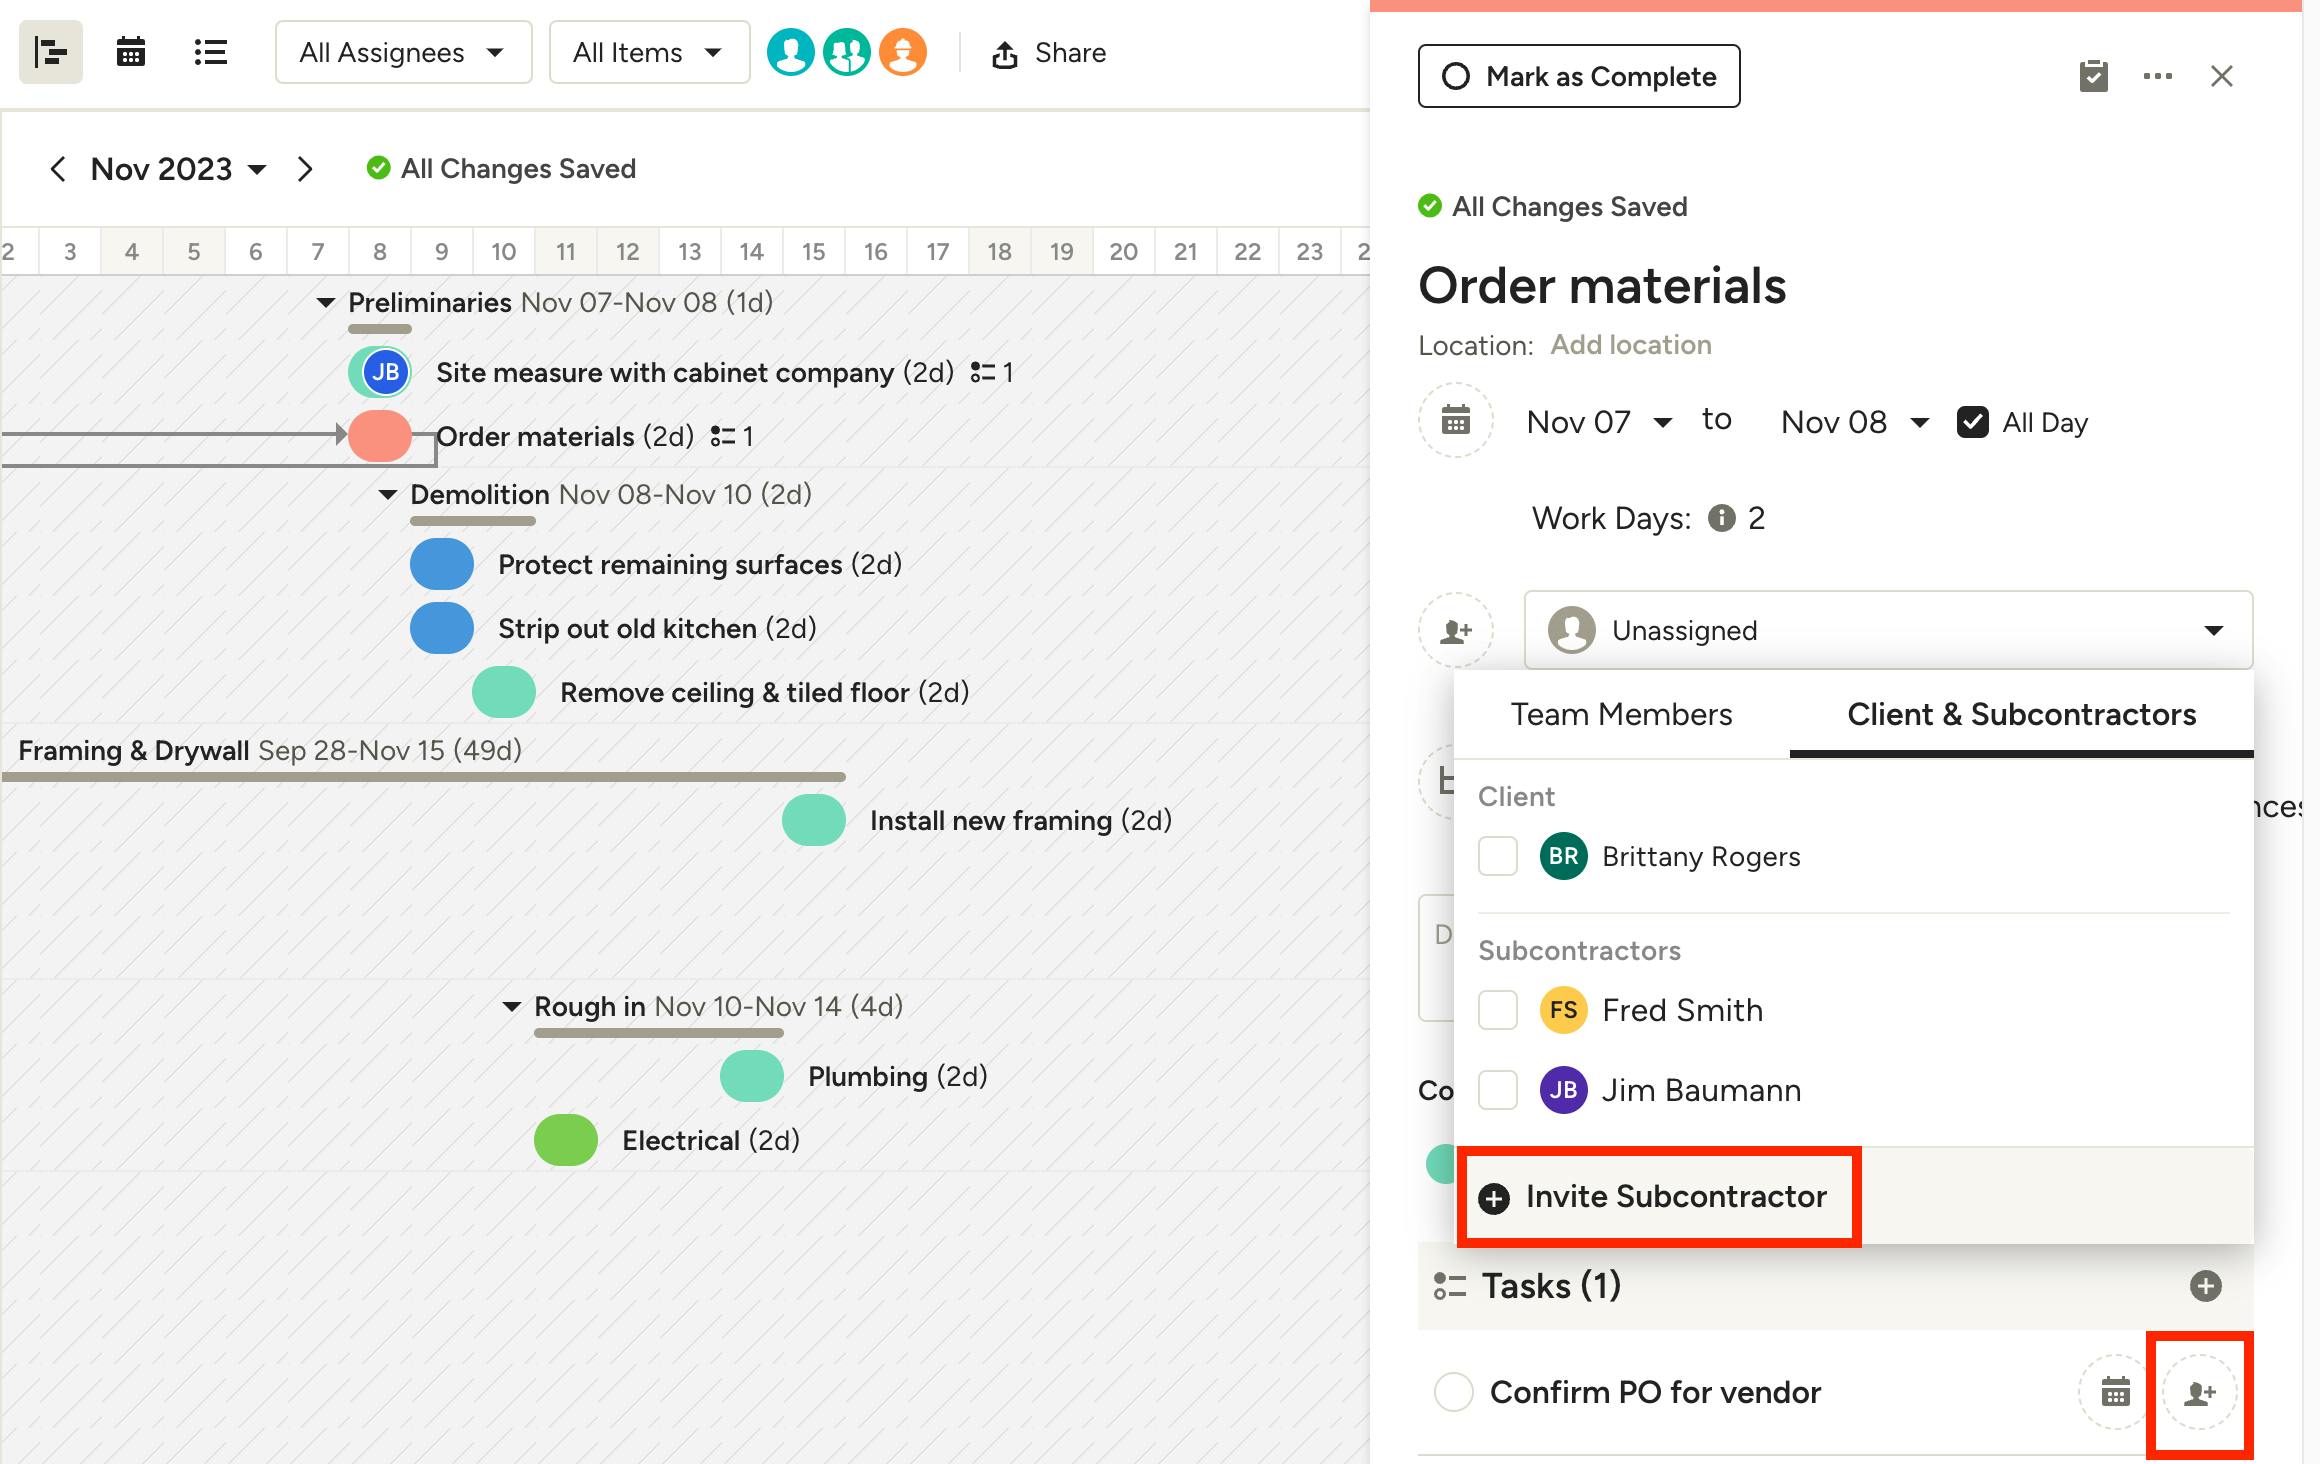The image size is (2320, 1464).
Task: Switch to Gantt chart view icon
Action: (50, 52)
